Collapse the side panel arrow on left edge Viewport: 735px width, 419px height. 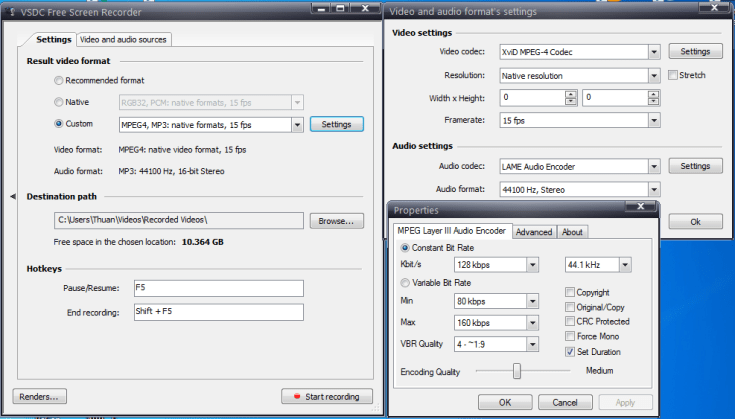click(x=12, y=197)
